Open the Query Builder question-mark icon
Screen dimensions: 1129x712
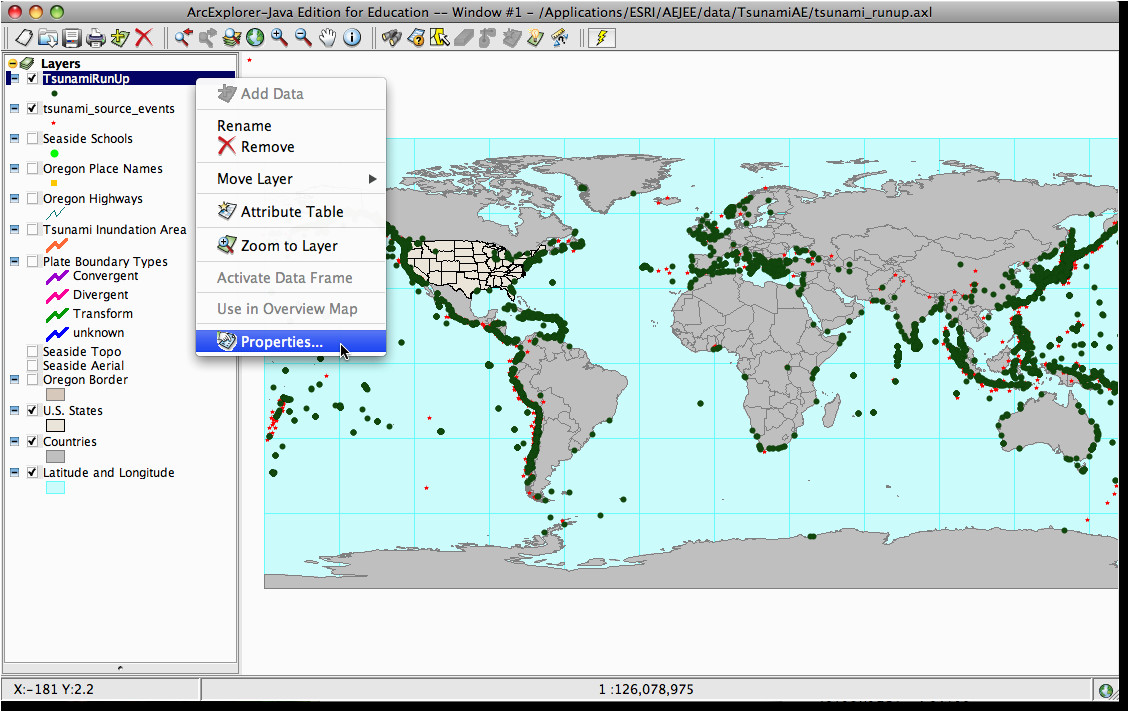coord(415,37)
